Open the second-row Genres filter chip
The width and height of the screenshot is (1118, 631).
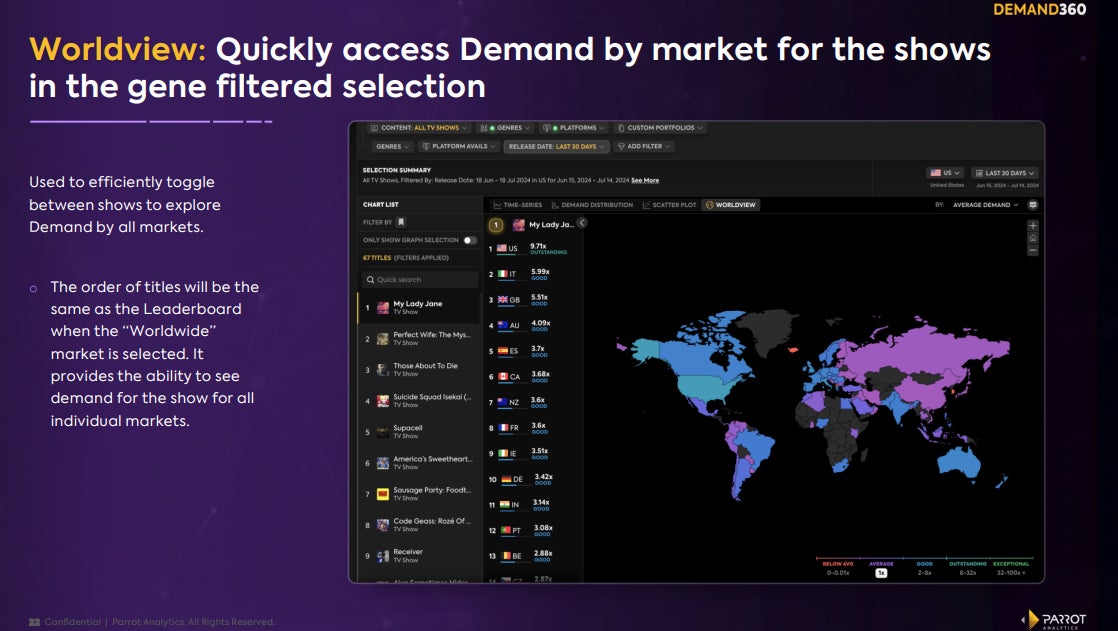pos(392,146)
